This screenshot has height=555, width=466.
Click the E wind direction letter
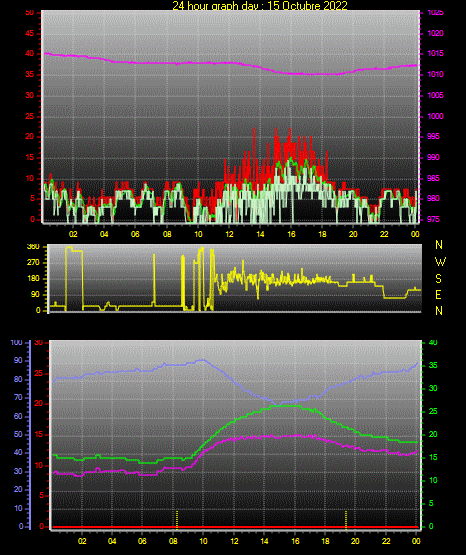438,295
